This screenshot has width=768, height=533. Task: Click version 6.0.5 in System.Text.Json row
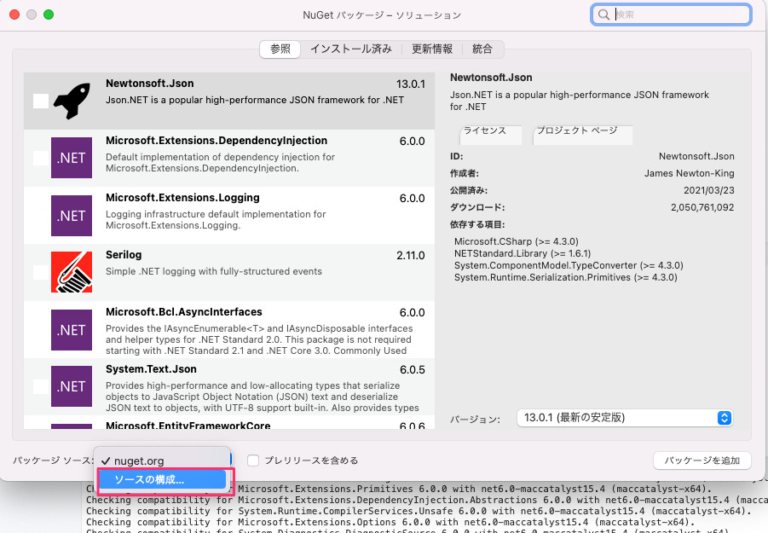click(x=412, y=369)
